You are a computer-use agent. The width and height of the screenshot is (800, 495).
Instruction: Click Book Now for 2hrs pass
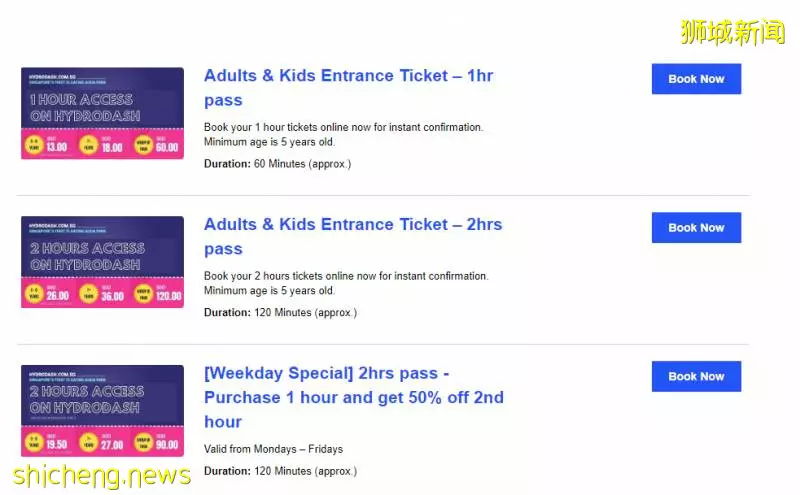coord(696,228)
